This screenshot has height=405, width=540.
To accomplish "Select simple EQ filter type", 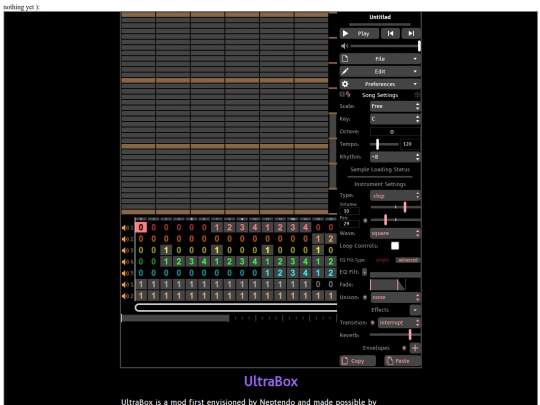I will (382, 260).
